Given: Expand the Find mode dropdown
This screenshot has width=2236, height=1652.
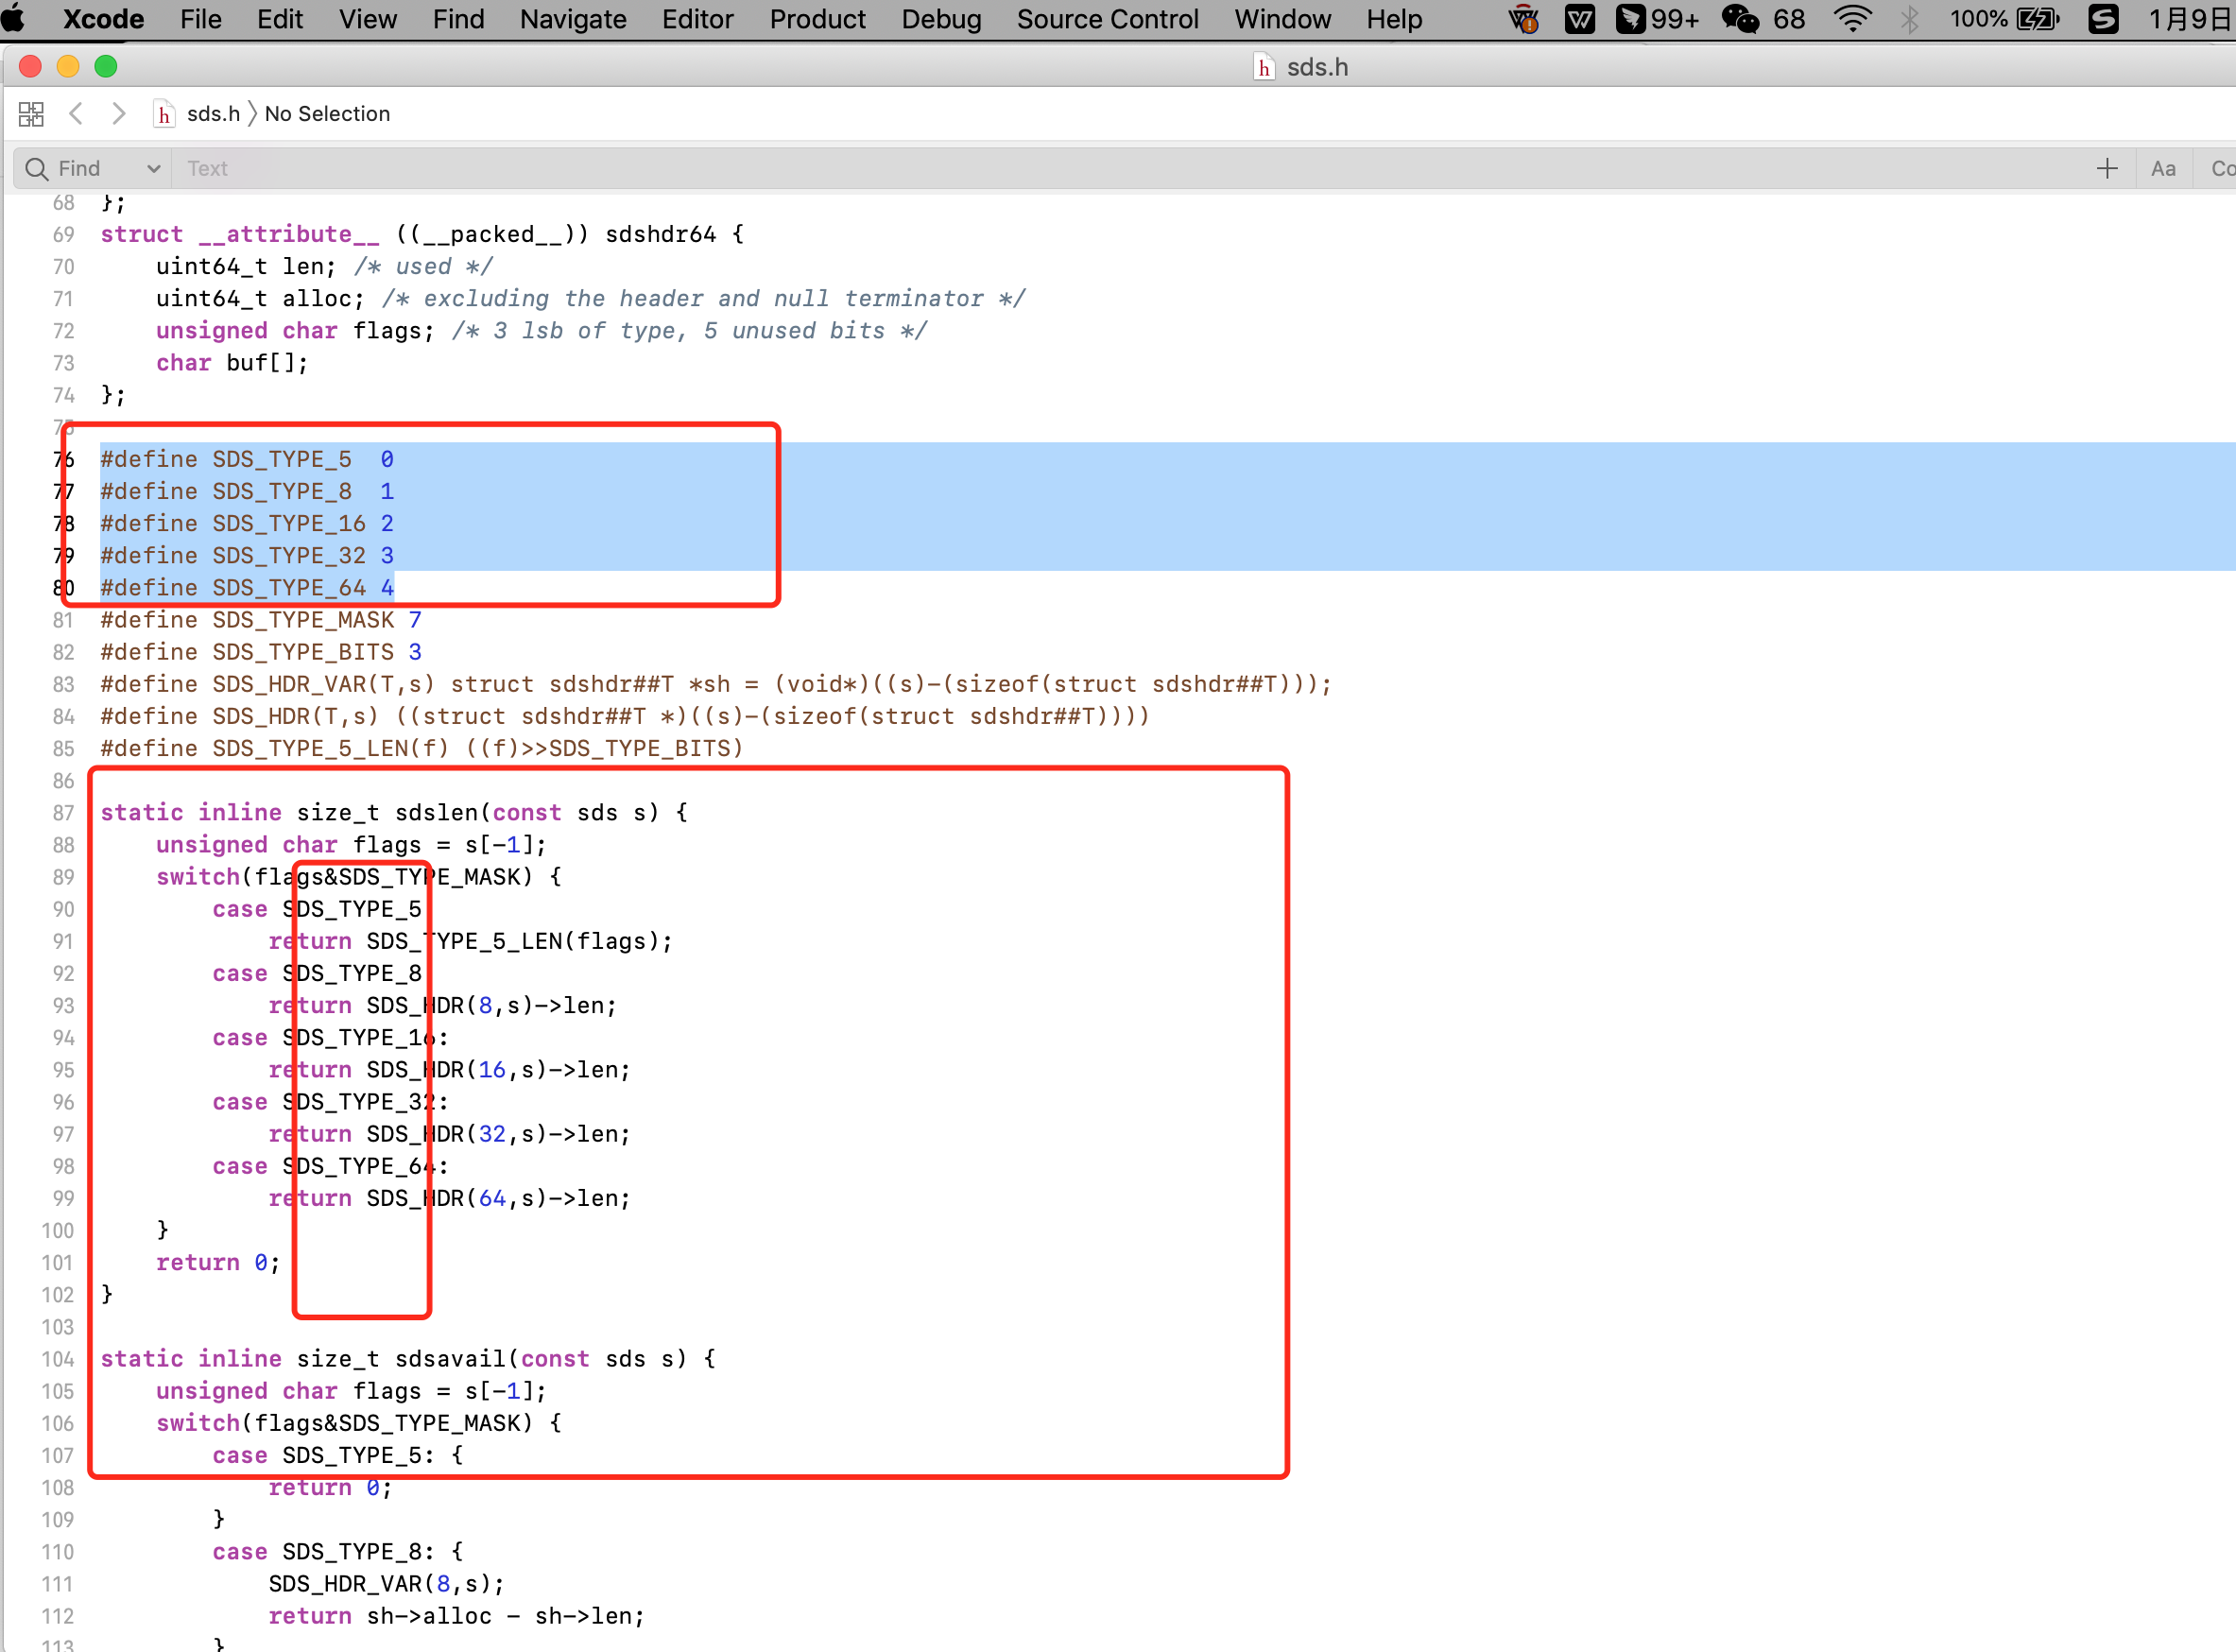Looking at the screenshot, I should [x=153, y=169].
